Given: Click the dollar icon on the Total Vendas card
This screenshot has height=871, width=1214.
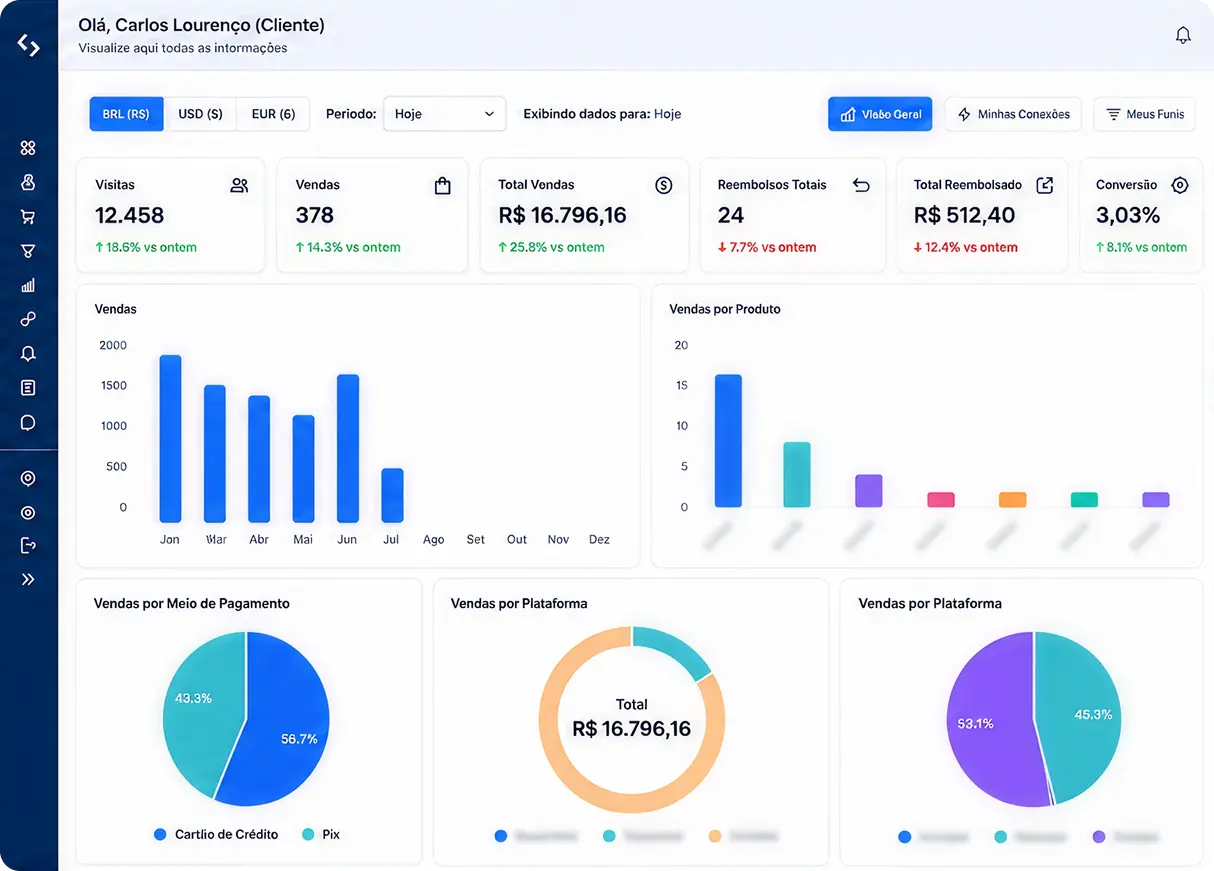Looking at the screenshot, I should click(x=663, y=185).
